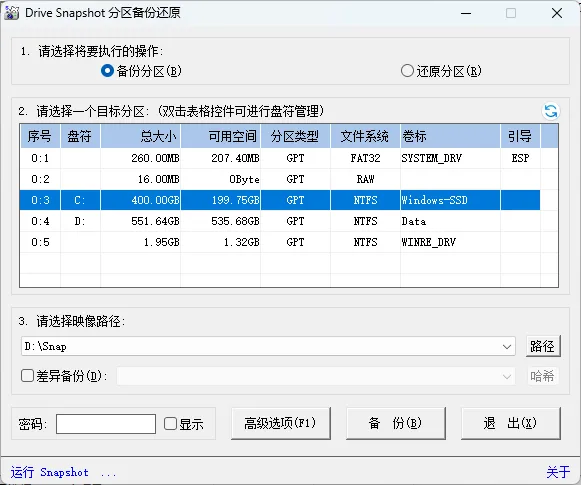Click the 260.00MB total size cell
Viewport: 581px width, 485px height.
(x=140, y=158)
